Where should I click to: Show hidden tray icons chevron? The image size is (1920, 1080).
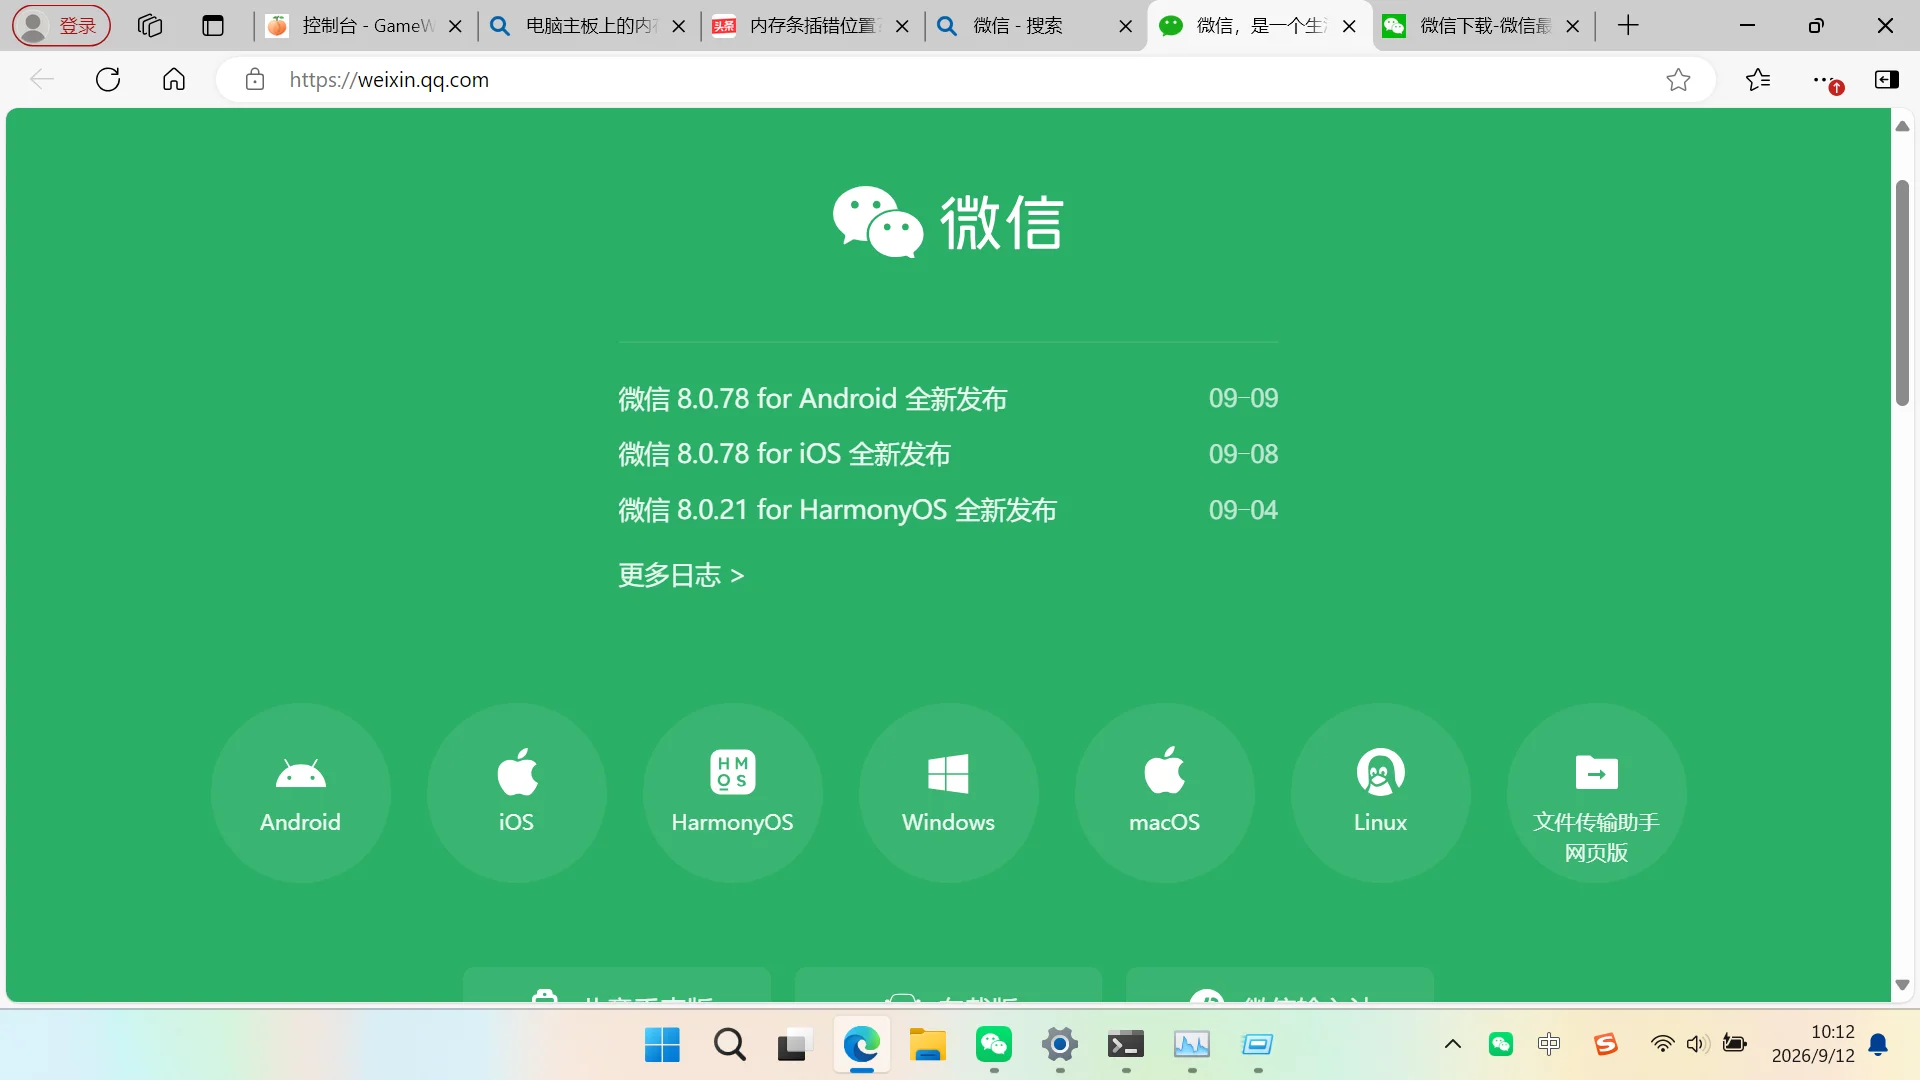pos(1453,1044)
